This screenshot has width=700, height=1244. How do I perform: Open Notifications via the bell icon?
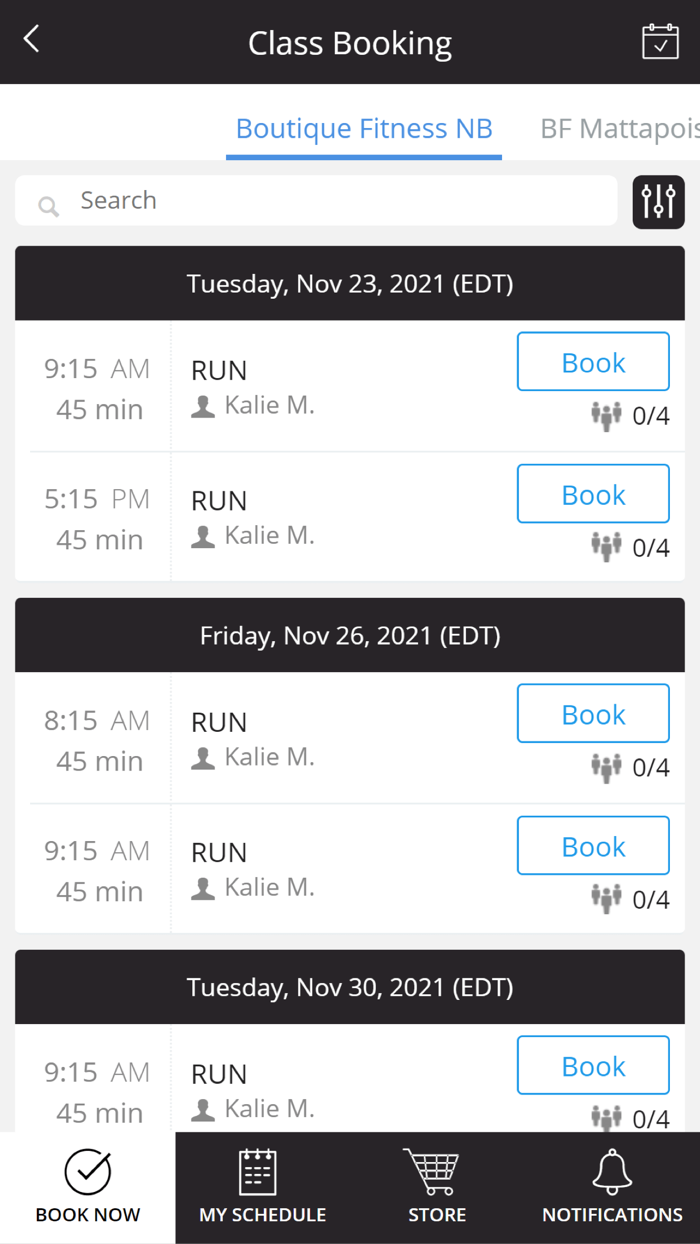click(611, 1188)
